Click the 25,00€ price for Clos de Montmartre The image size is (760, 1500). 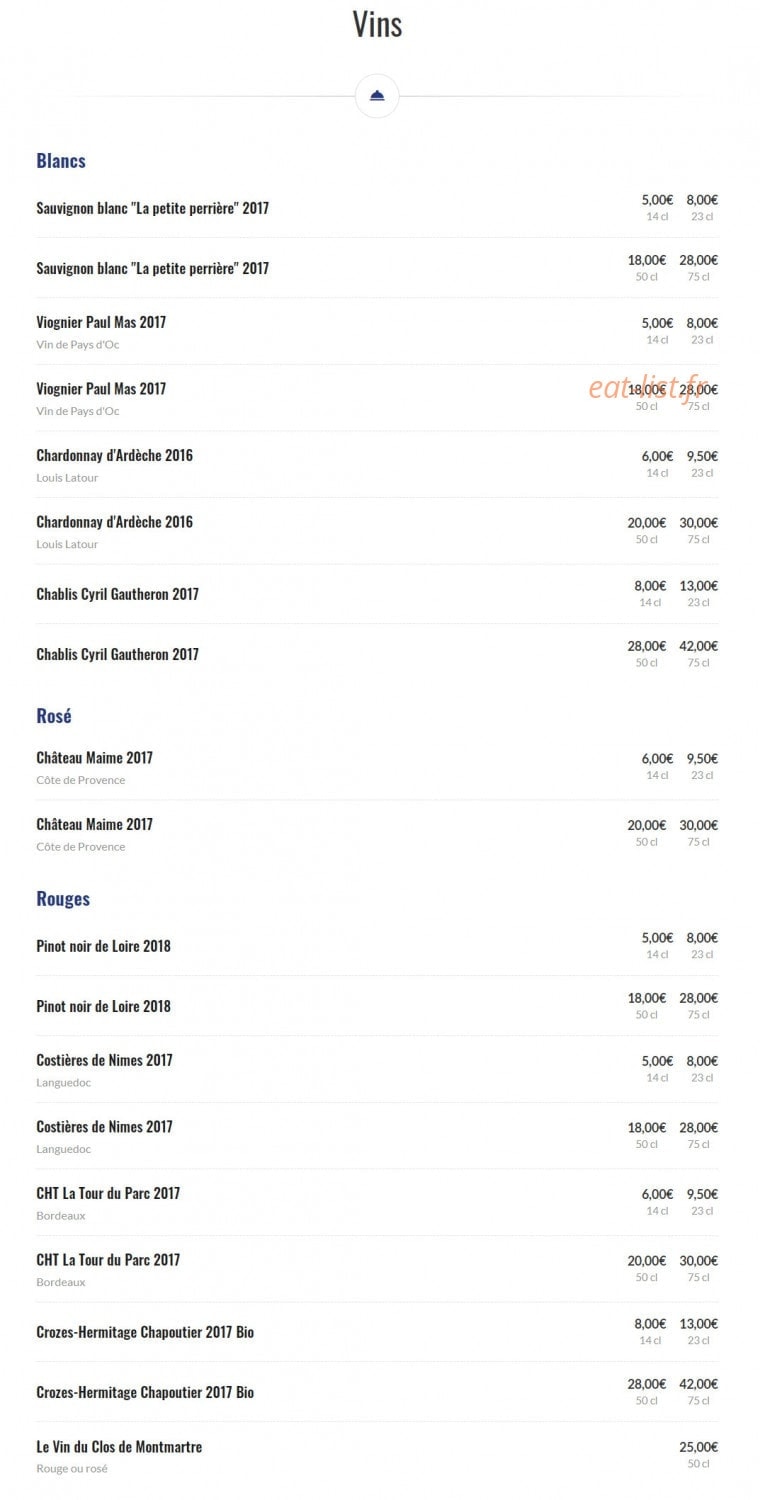point(699,1447)
